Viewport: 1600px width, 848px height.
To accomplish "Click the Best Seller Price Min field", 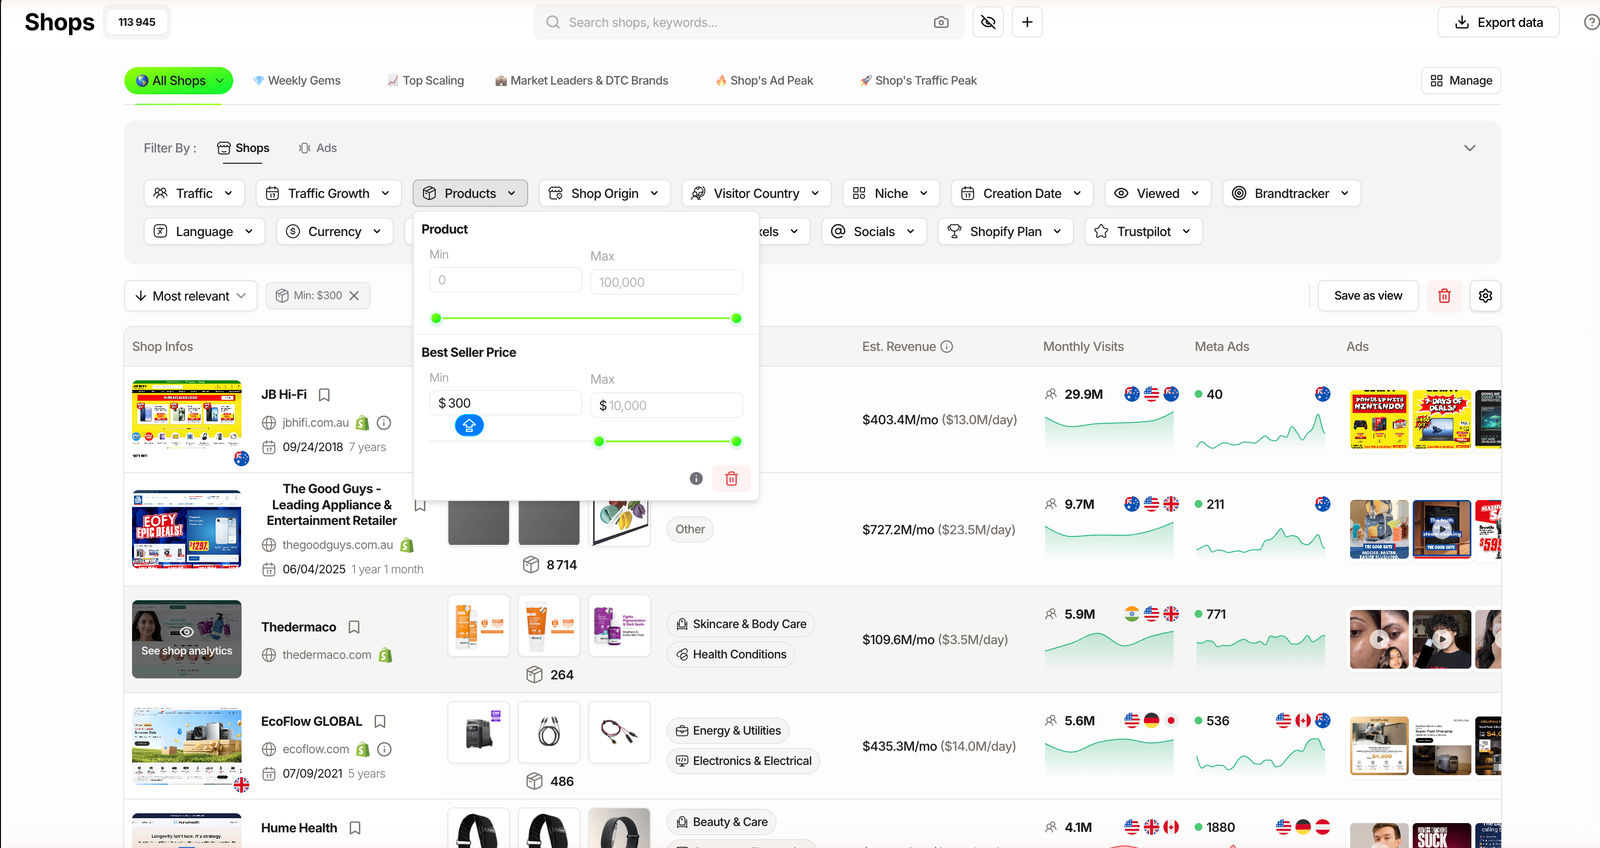I will tap(505, 403).
